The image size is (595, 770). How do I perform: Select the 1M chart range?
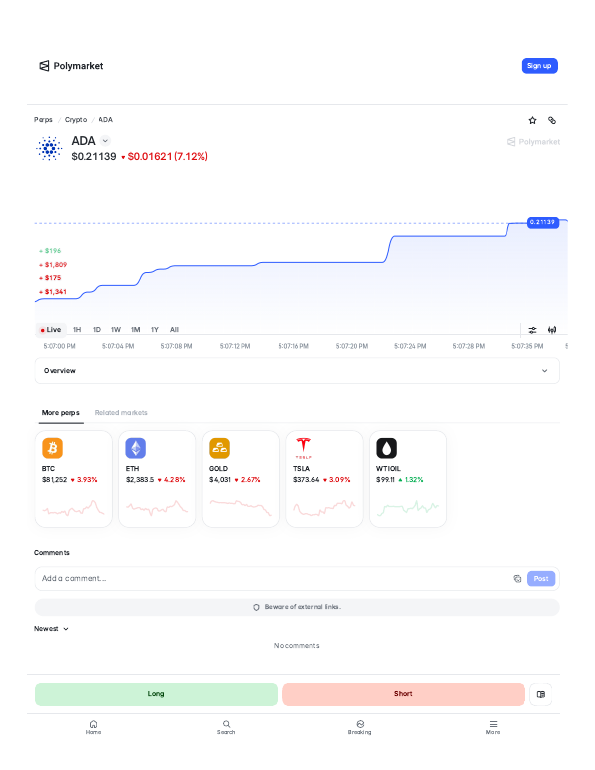point(135,330)
